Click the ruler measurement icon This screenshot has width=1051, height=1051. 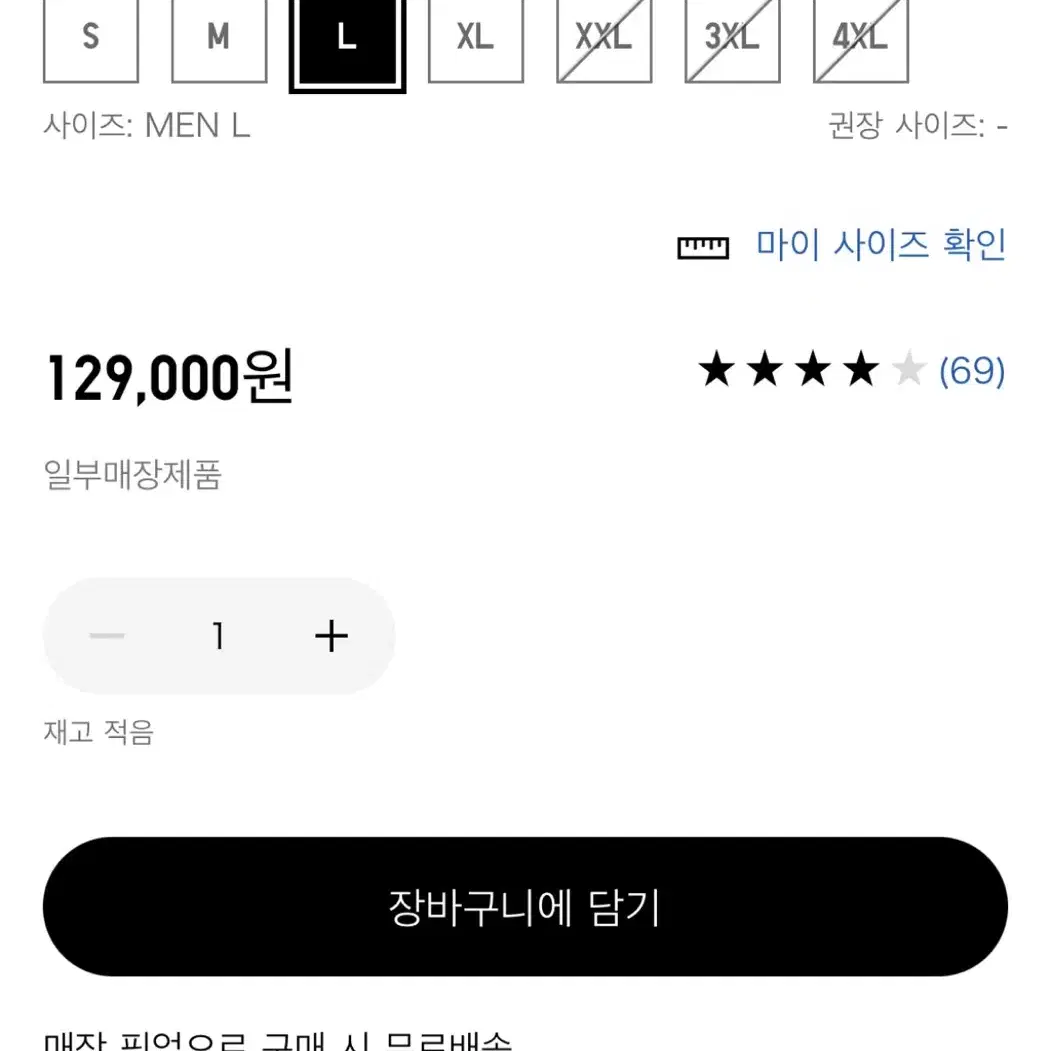(703, 247)
